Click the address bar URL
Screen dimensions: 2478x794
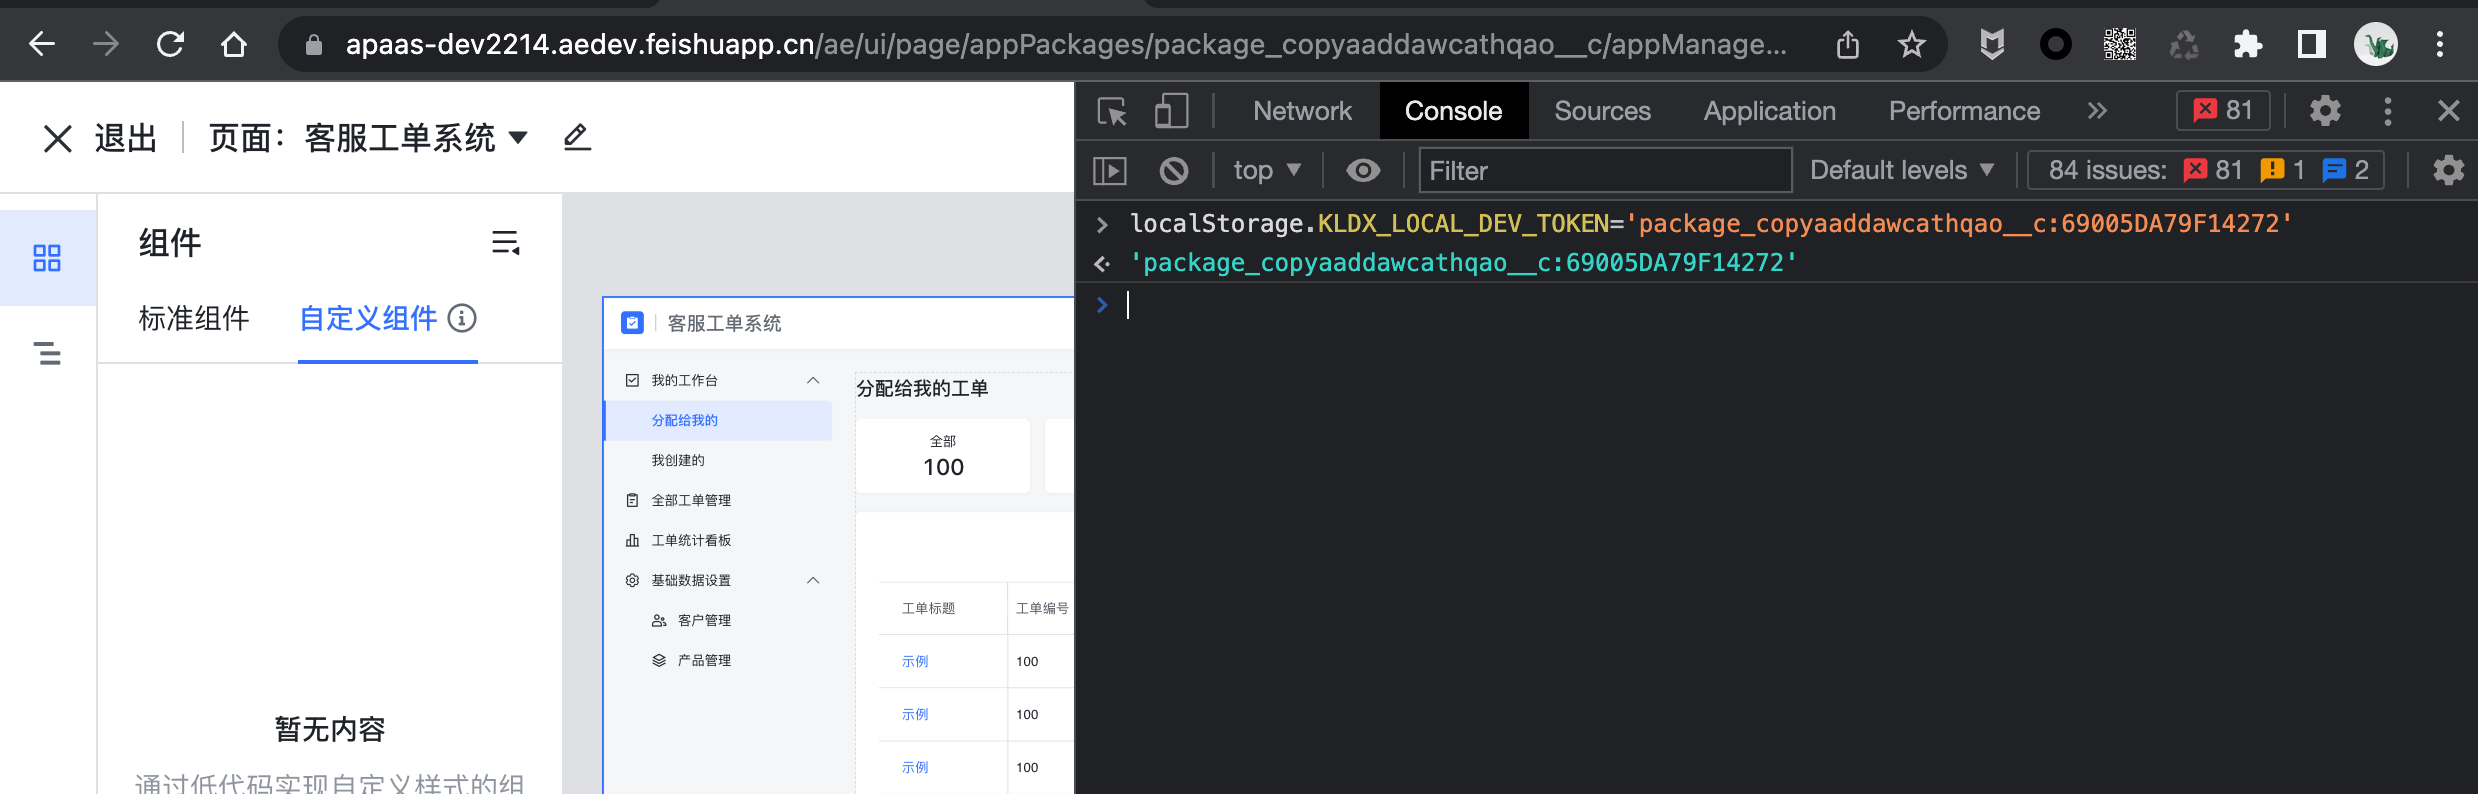[x=1066, y=44]
